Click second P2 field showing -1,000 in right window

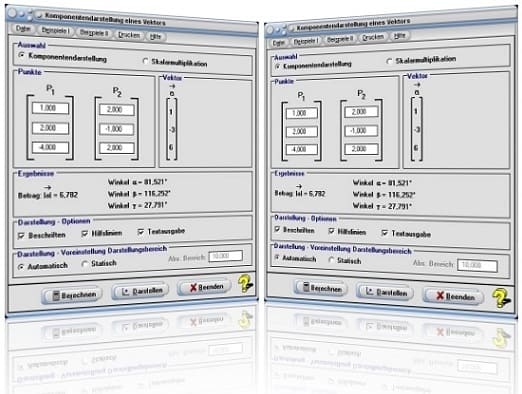361,130
